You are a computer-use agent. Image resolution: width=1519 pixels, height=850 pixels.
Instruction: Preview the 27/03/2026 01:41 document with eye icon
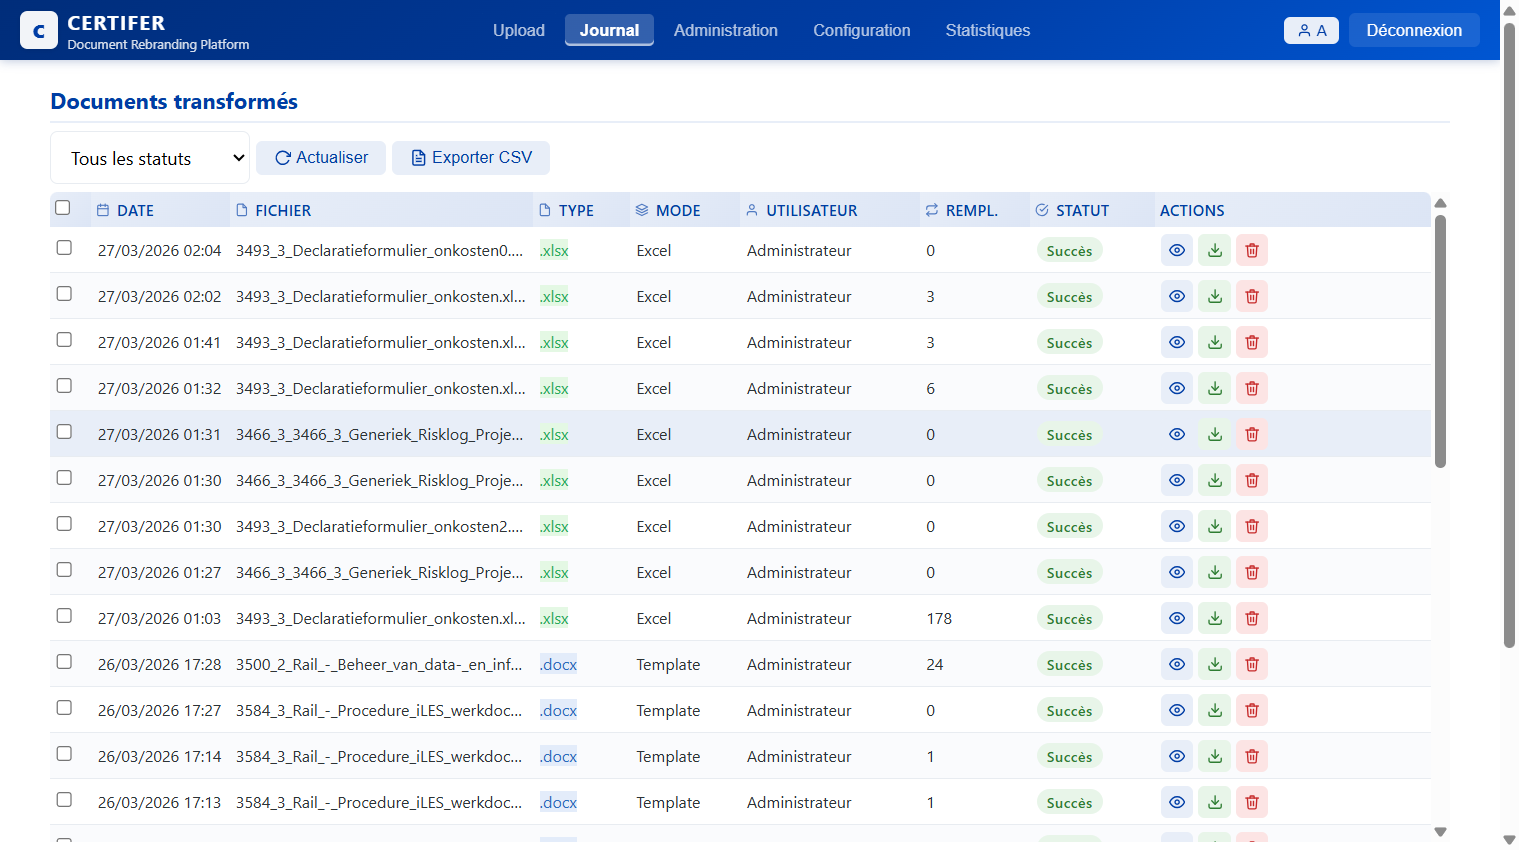point(1177,342)
